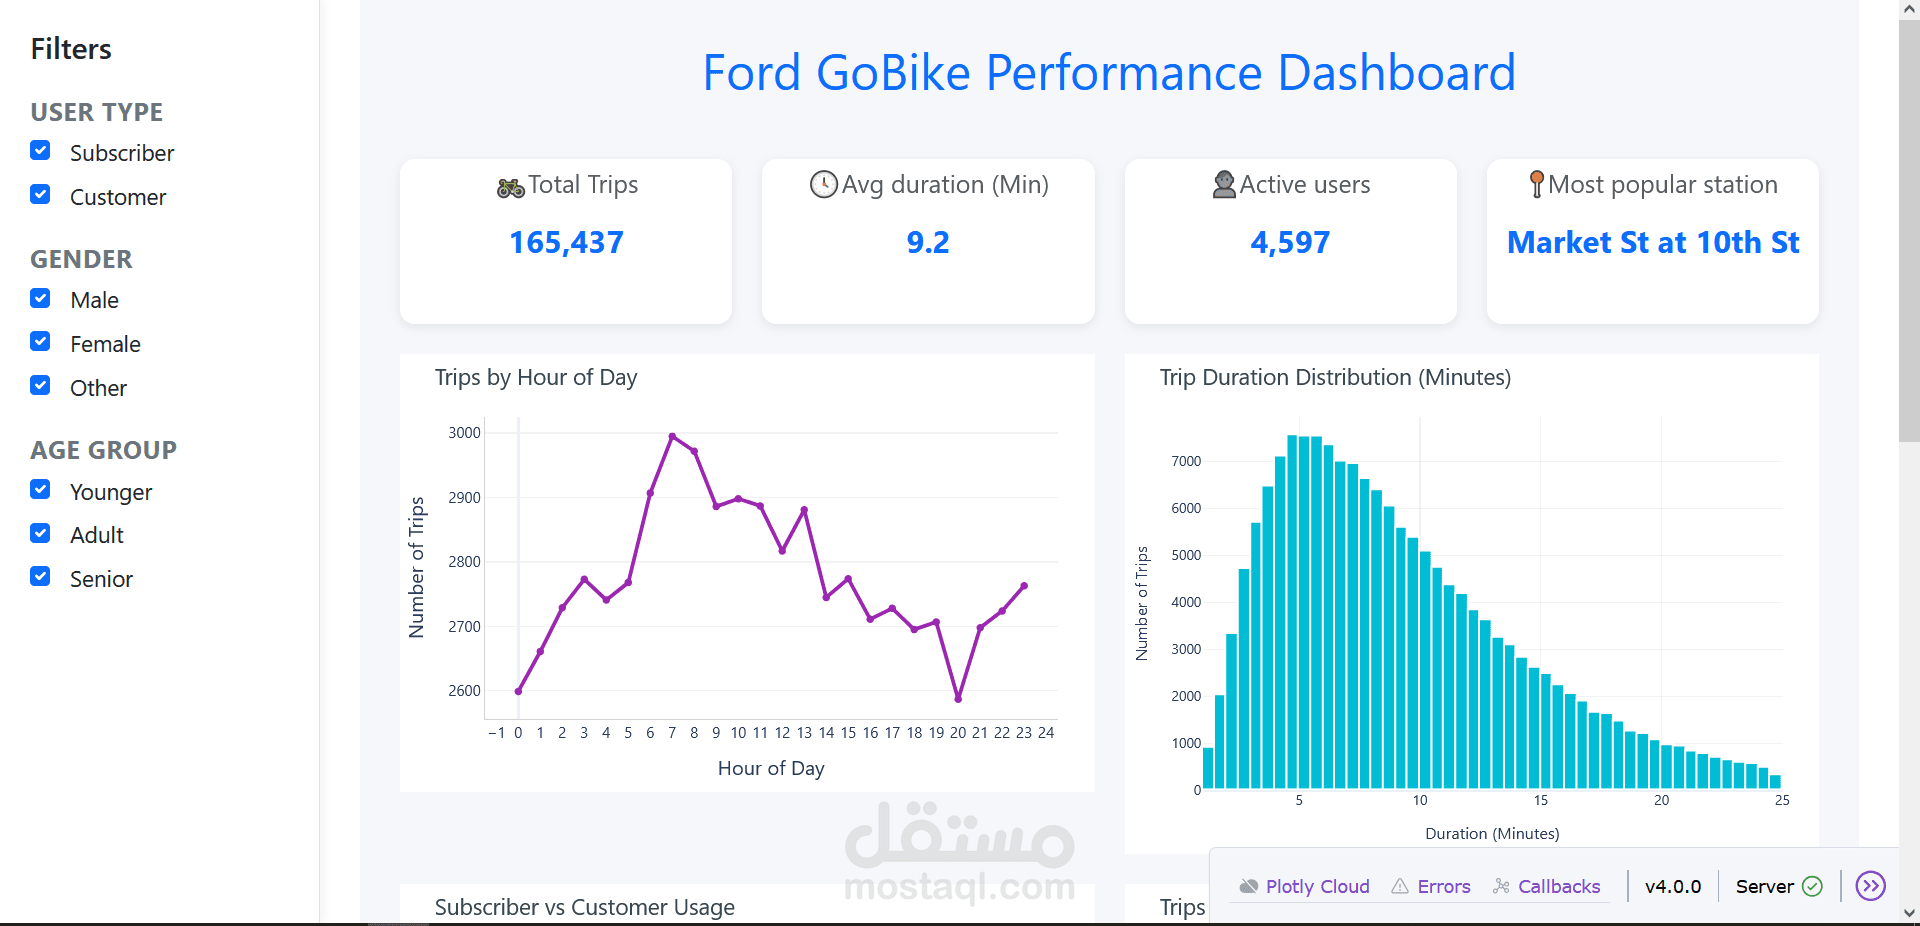Click the peak point in Trips by Hour chart

coord(672,435)
